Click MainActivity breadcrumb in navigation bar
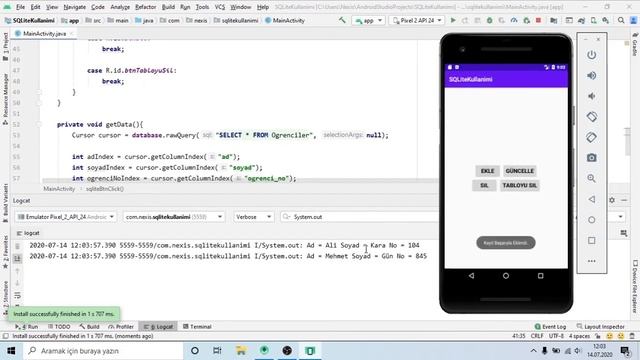Image resolution: width=640 pixels, height=360 pixels. 285,20
